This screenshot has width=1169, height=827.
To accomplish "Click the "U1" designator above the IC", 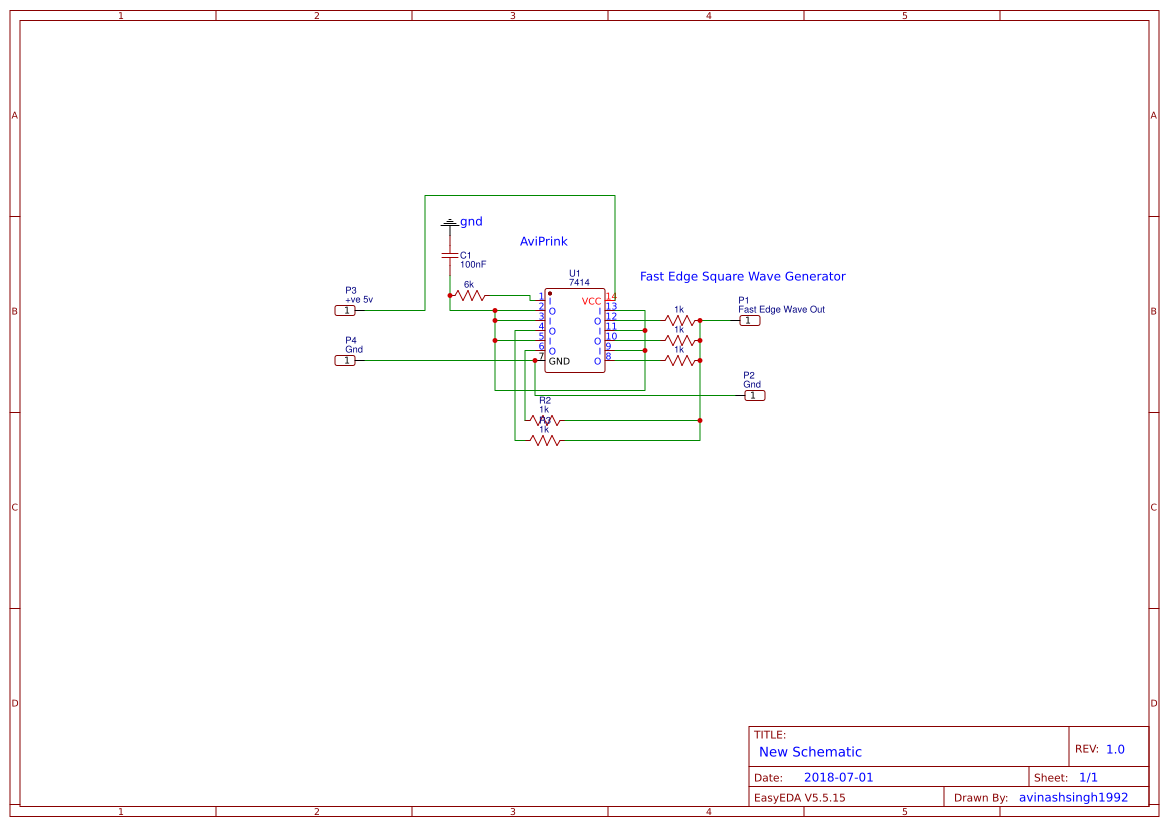I will 575,274.
